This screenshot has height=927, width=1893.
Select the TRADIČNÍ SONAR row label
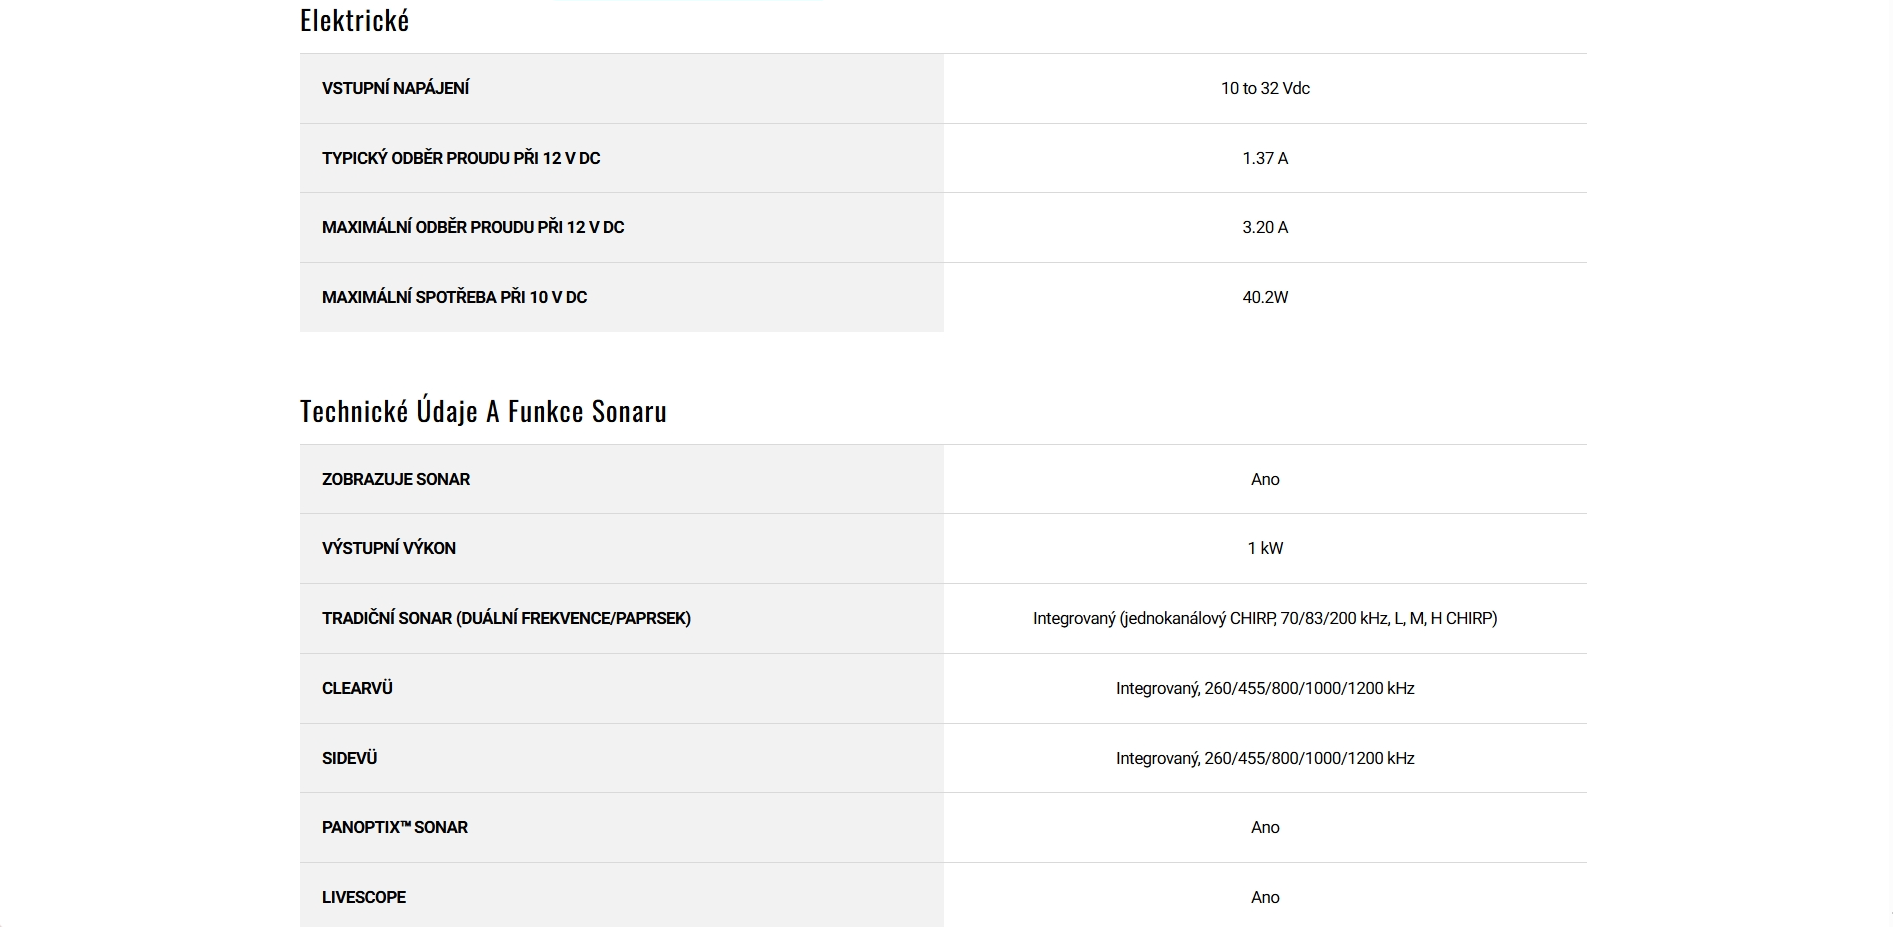[x=506, y=618]
